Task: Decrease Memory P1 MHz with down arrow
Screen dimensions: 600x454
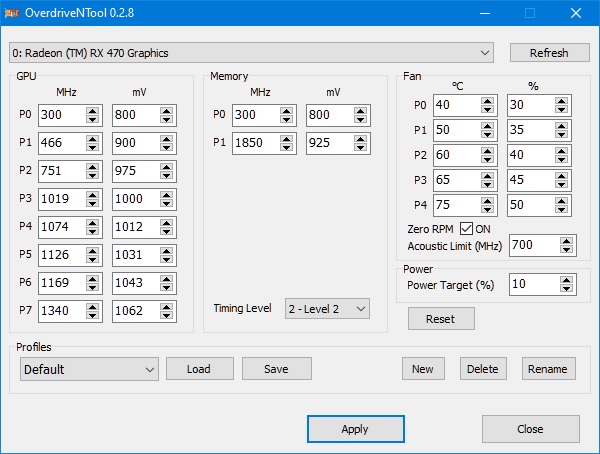Action: pos(286,147)
